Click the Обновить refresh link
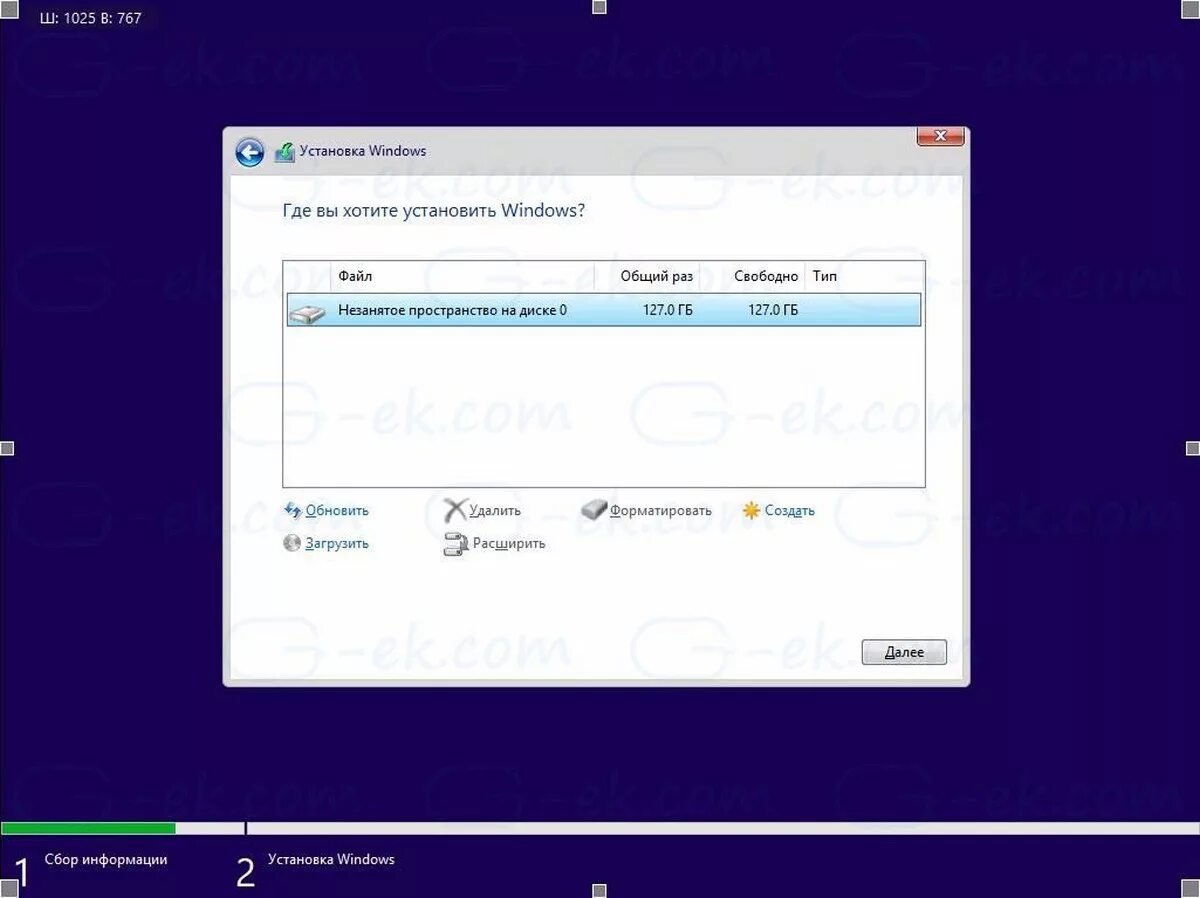The image size is (1200, 898). pyautogui.click(x=337, y=511)
